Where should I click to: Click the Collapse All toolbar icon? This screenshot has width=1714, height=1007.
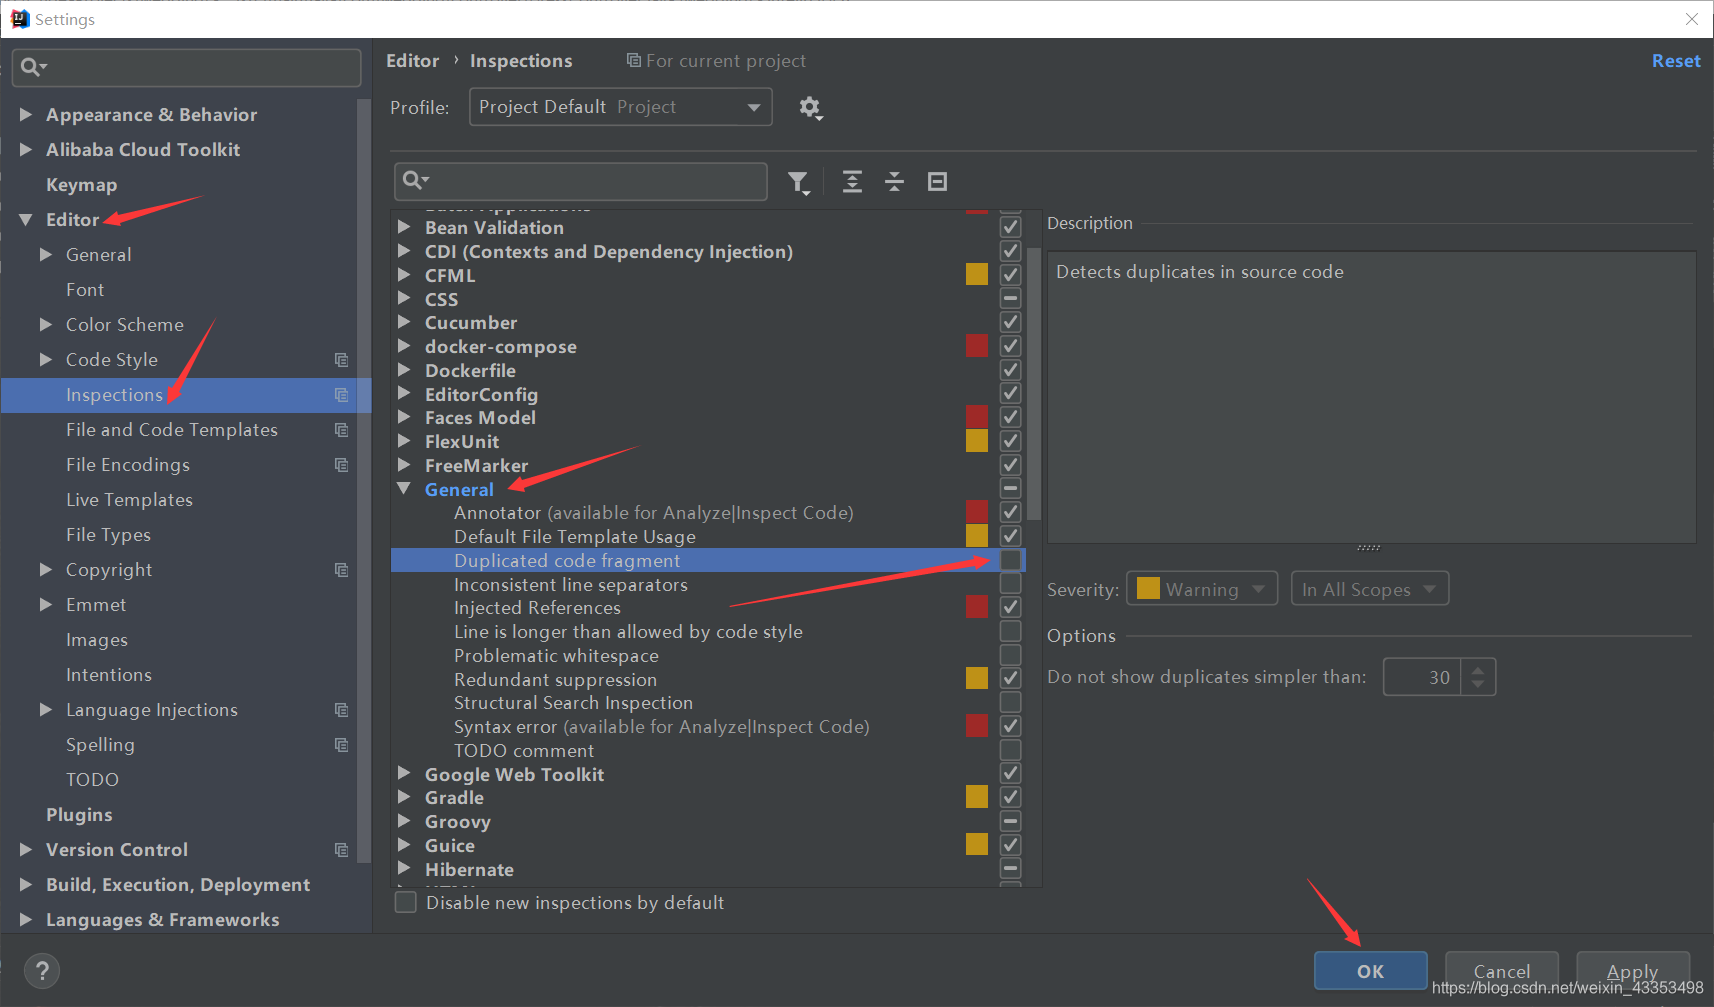[x=894, y=182]
